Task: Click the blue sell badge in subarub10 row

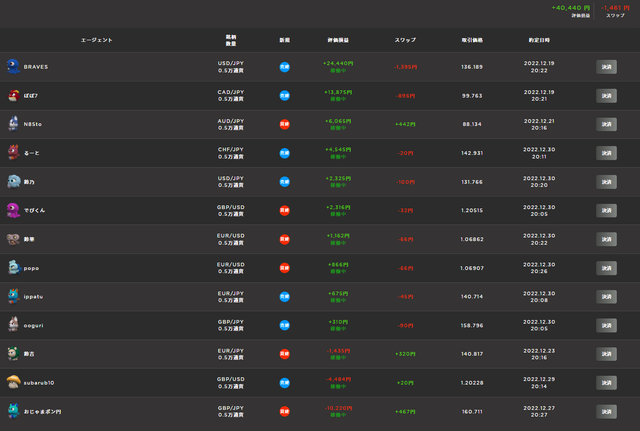Action: pyautogui.click(x=284, y=383)
